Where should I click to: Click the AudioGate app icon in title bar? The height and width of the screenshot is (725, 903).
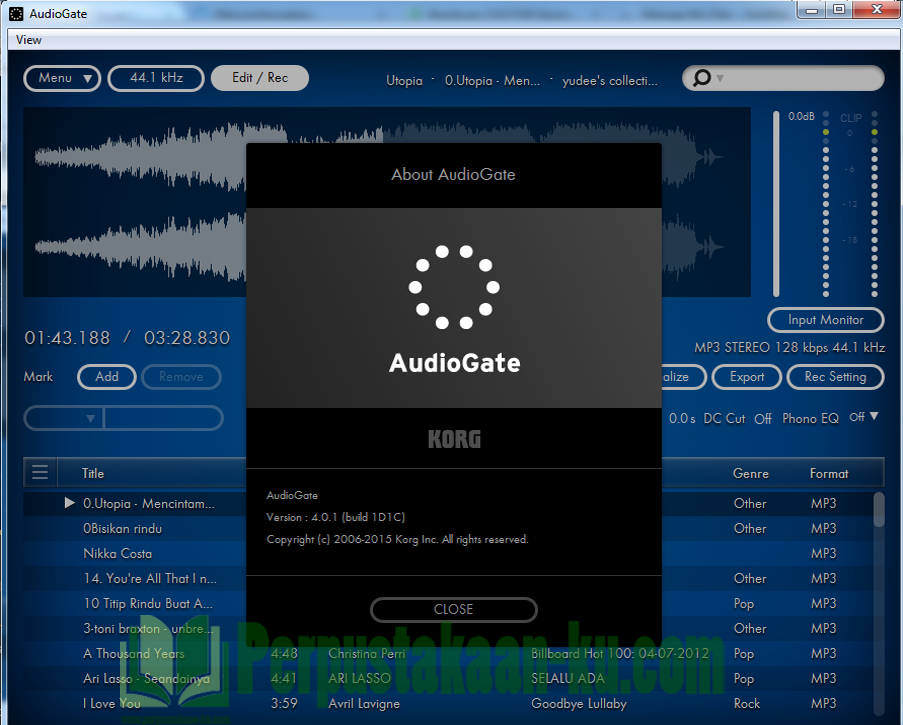pos(16,13)
